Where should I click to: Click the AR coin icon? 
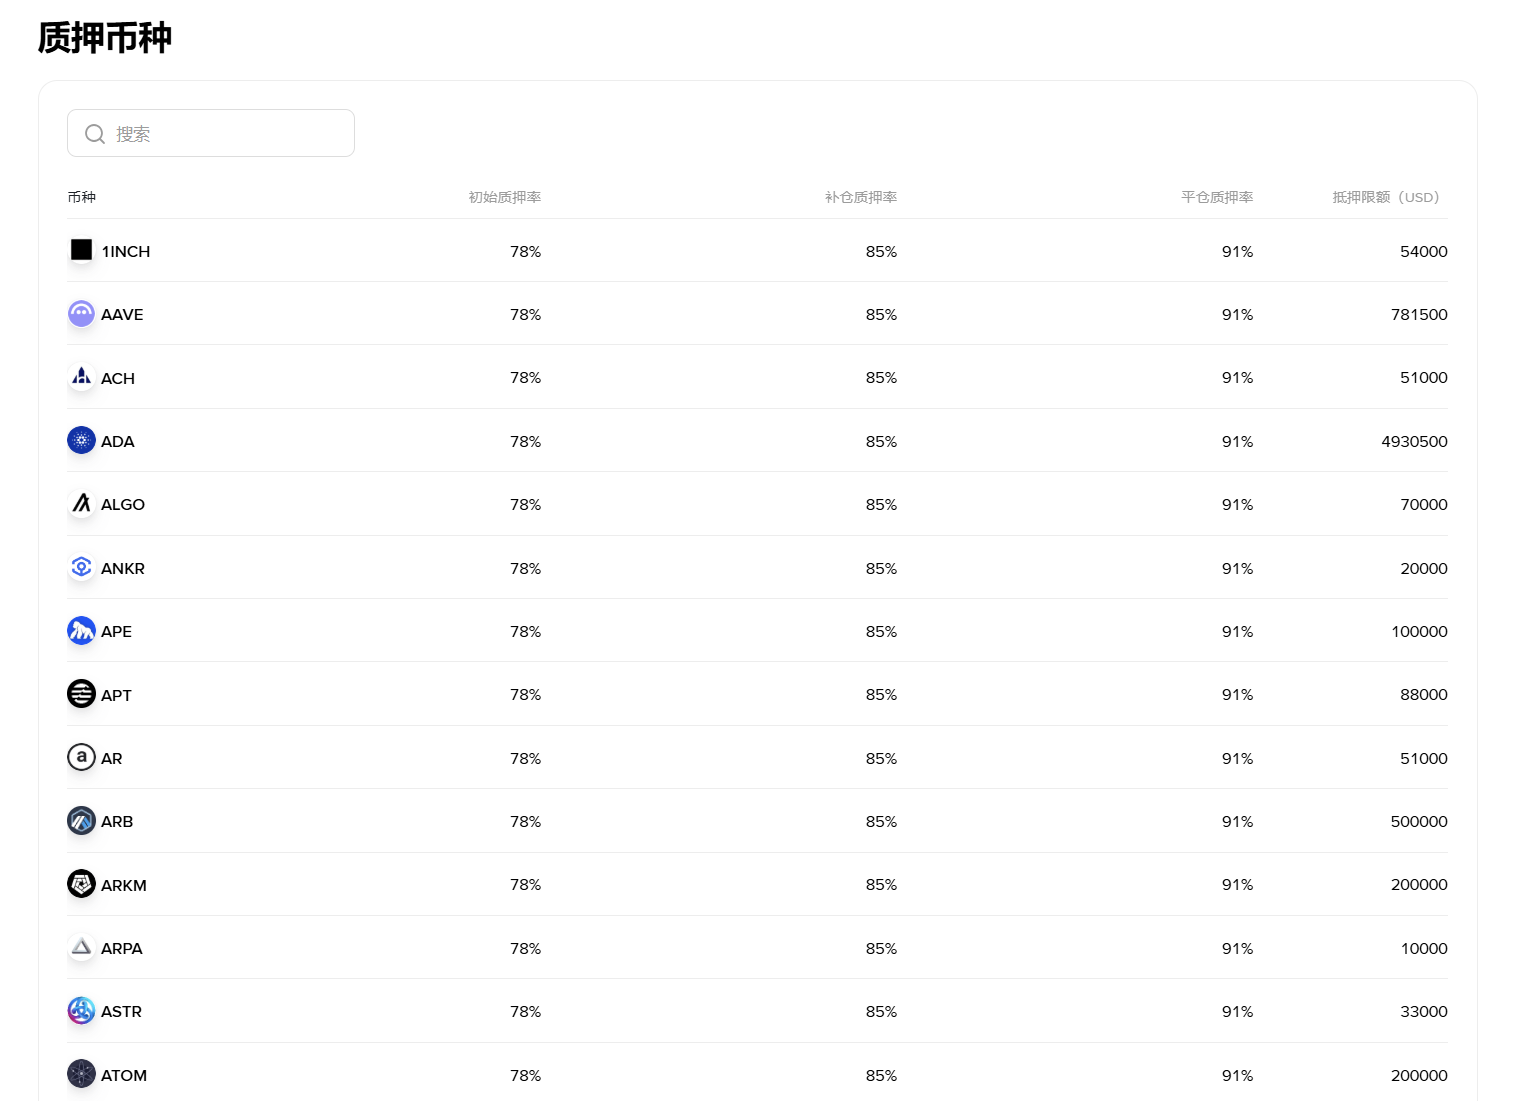(x=81, y=757)
